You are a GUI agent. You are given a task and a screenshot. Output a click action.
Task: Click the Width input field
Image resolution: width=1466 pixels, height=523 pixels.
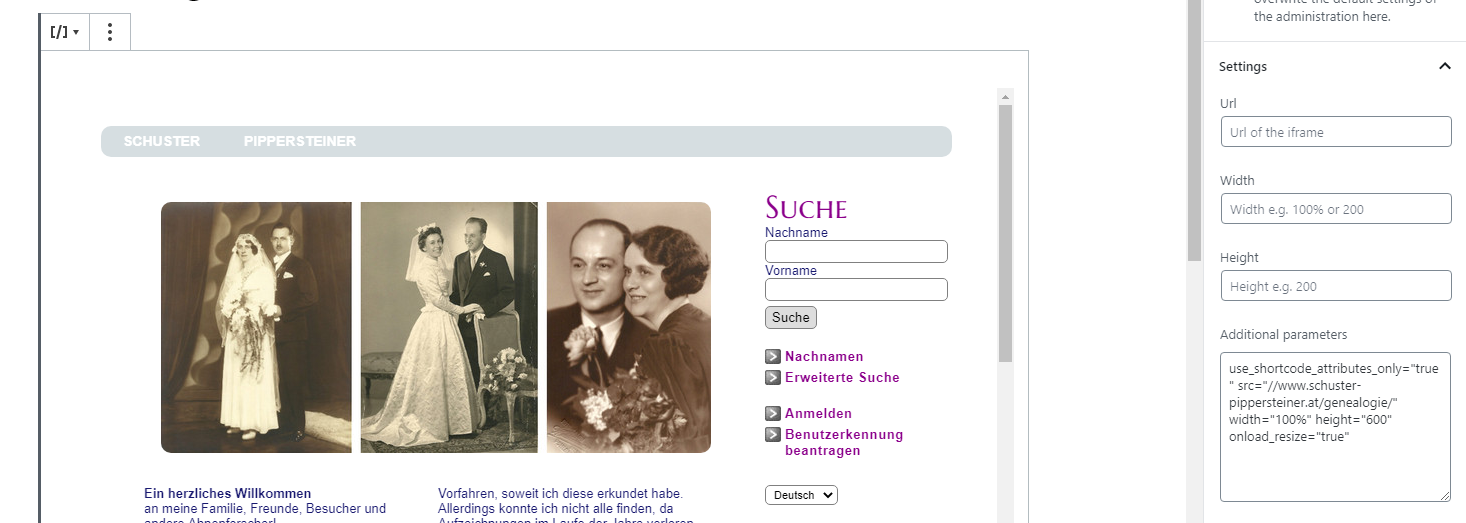click(1336, 209)
